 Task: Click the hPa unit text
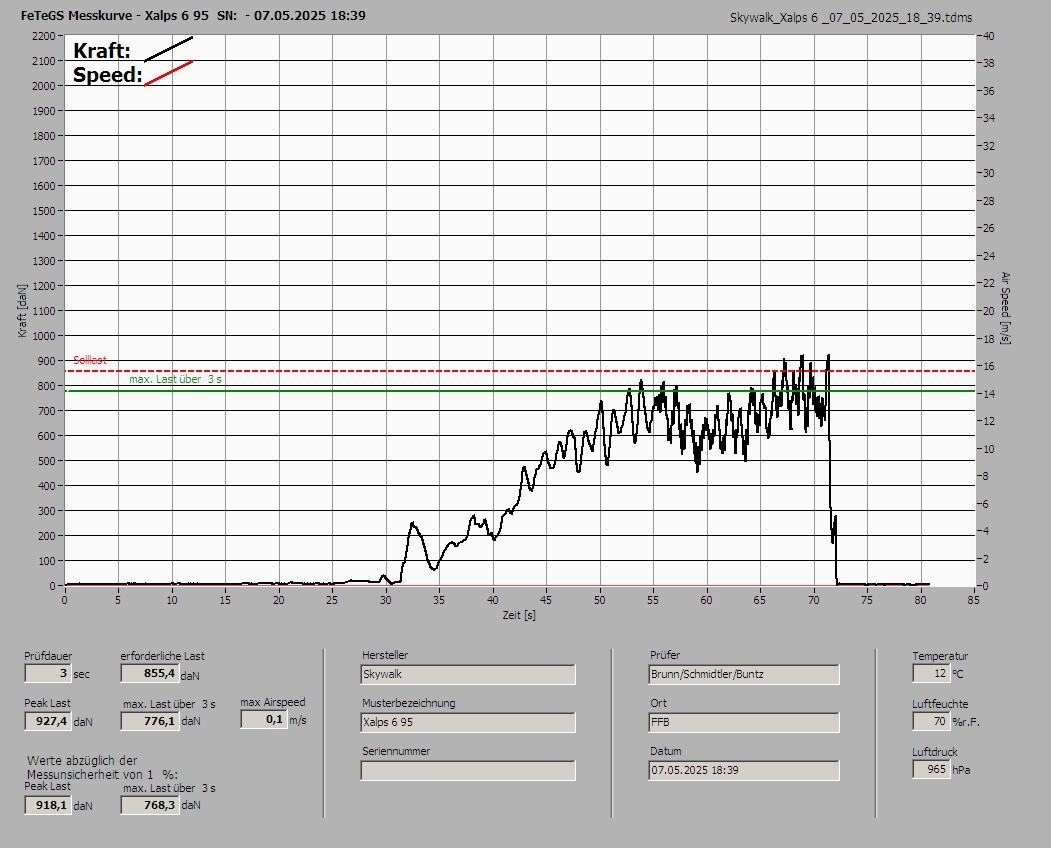click(x=961, y=770)
